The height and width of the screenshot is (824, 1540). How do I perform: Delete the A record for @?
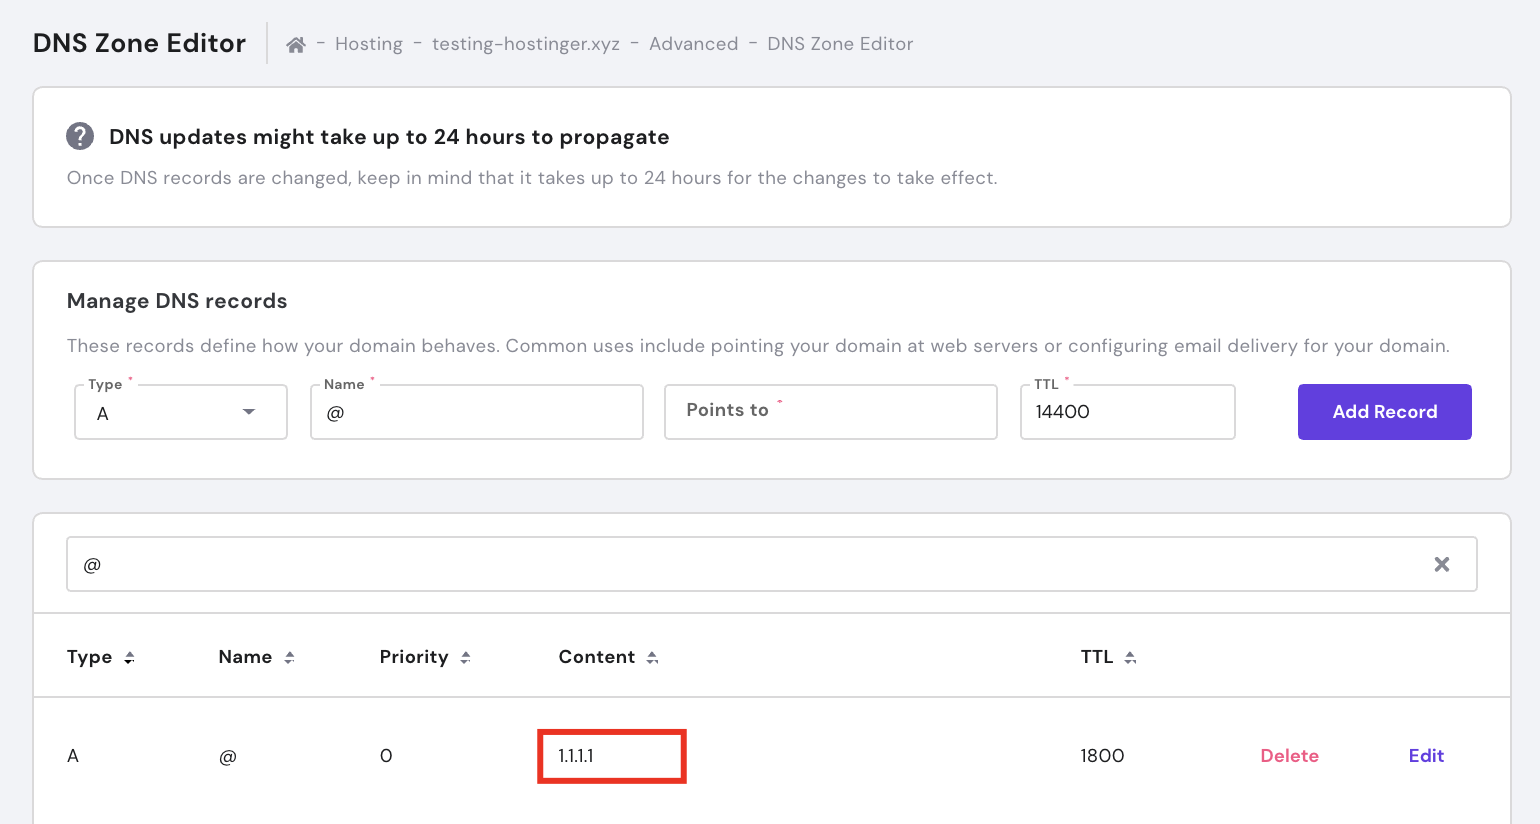(x=1289, y=756)
